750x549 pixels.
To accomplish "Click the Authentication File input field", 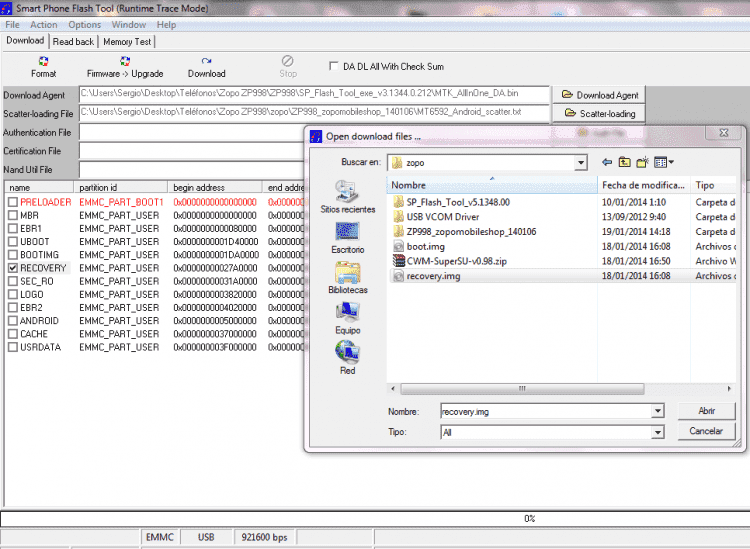I will (191, 132).
